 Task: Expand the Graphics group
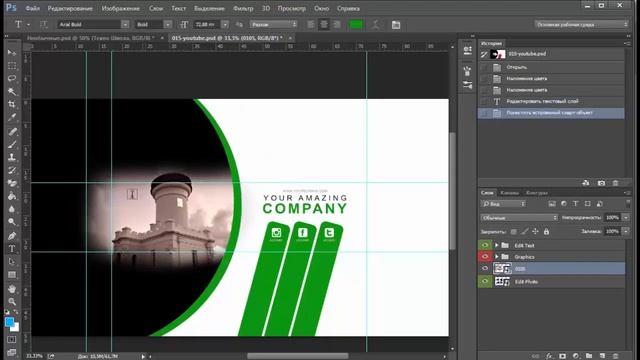point(497,257)
